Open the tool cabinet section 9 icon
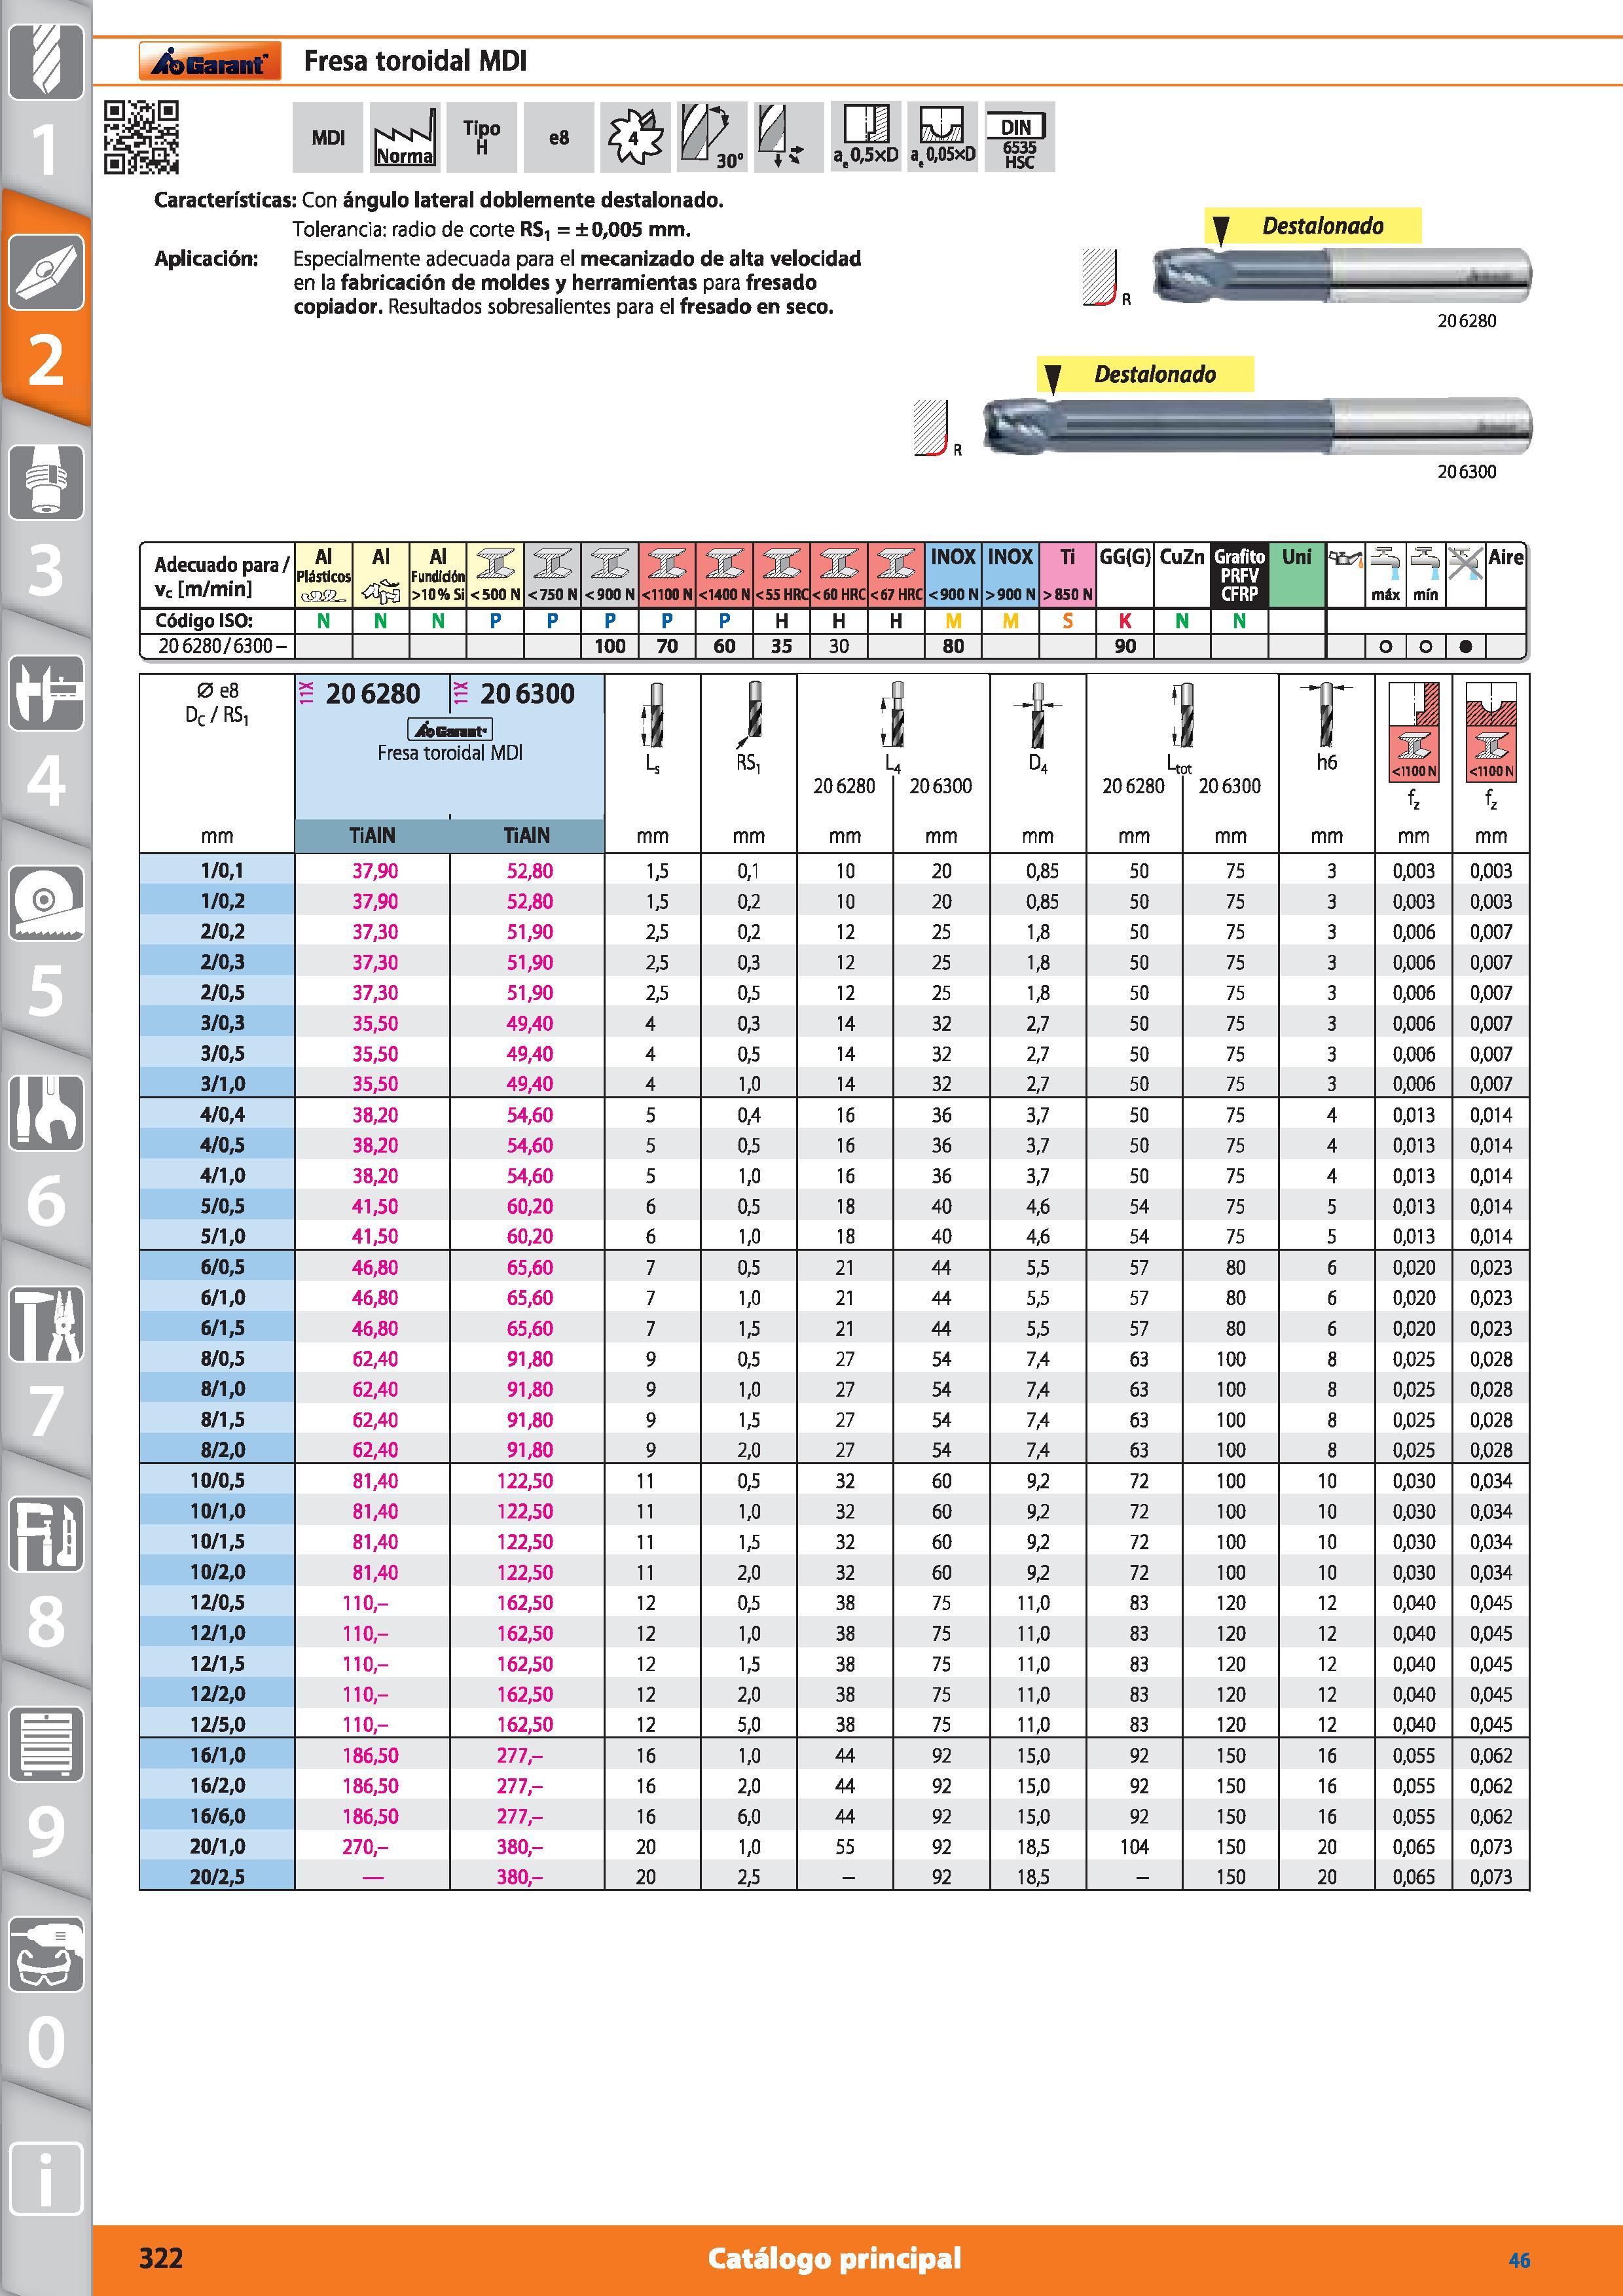1623x2296 pixels. click(46, 1745)
